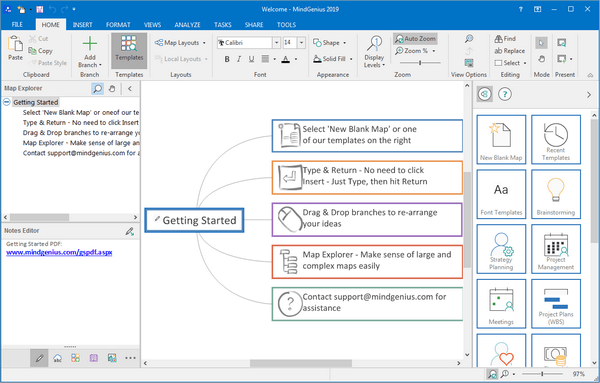Select the New Blank Map template

501,140
